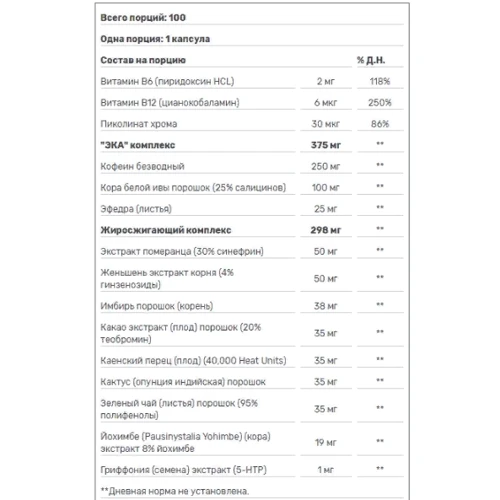Click the '% Д.Н.' column header
Image resolution: width=500 pixels, height=500 pixels.
click(371, 60)
